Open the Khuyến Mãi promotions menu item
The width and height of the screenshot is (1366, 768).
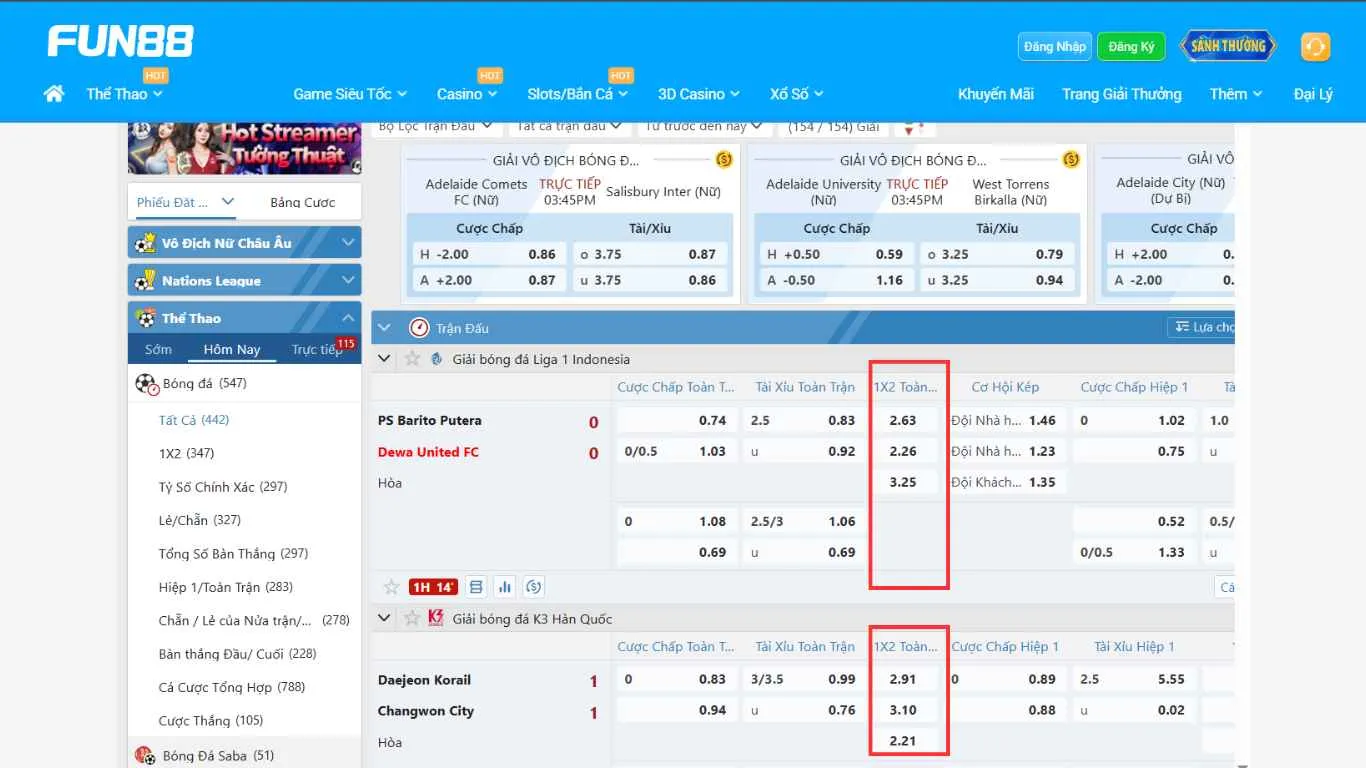click(x=995, y=94)
